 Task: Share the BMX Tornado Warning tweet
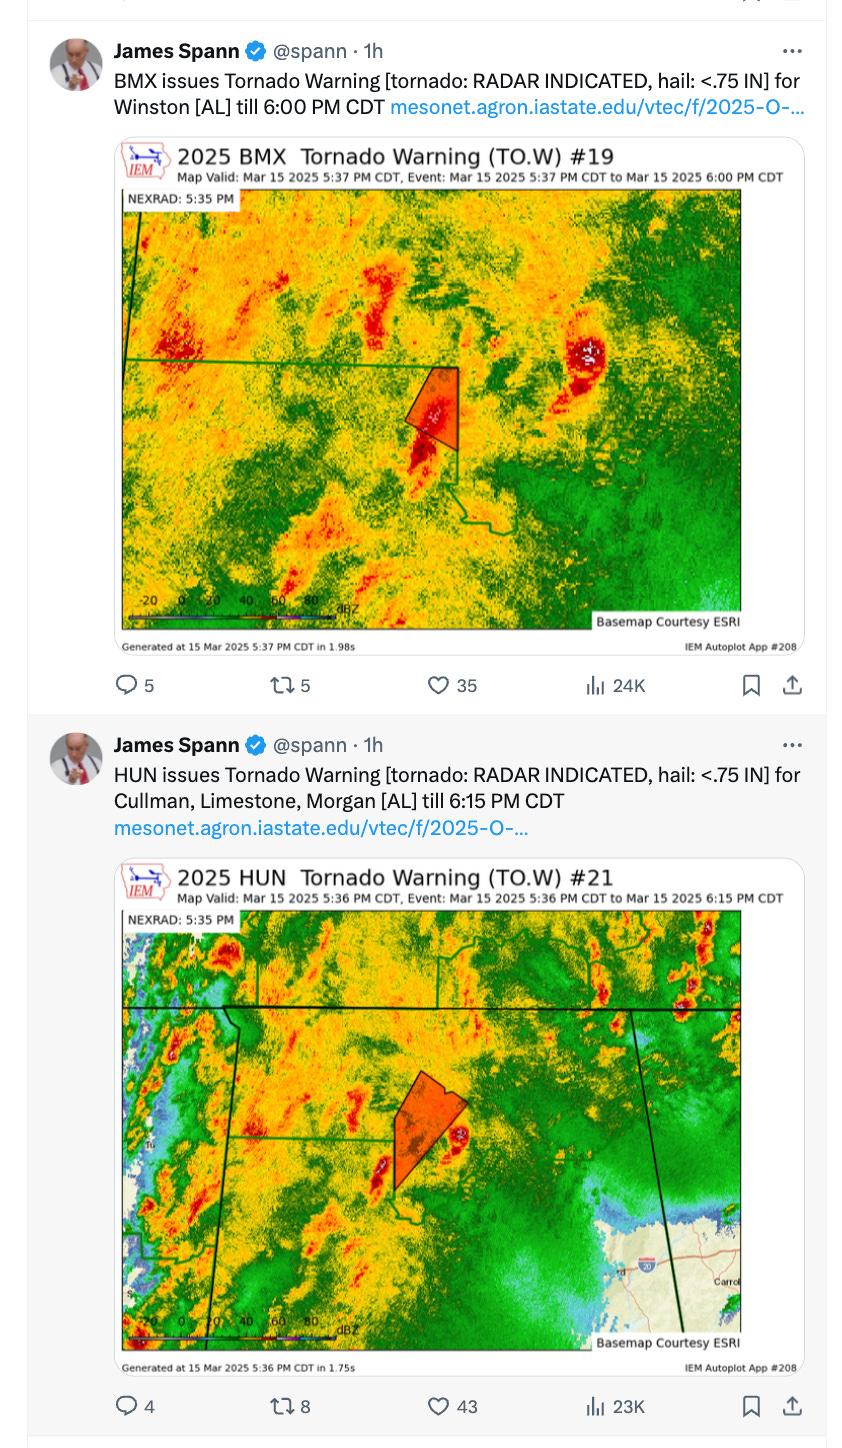tap(792, 685)
